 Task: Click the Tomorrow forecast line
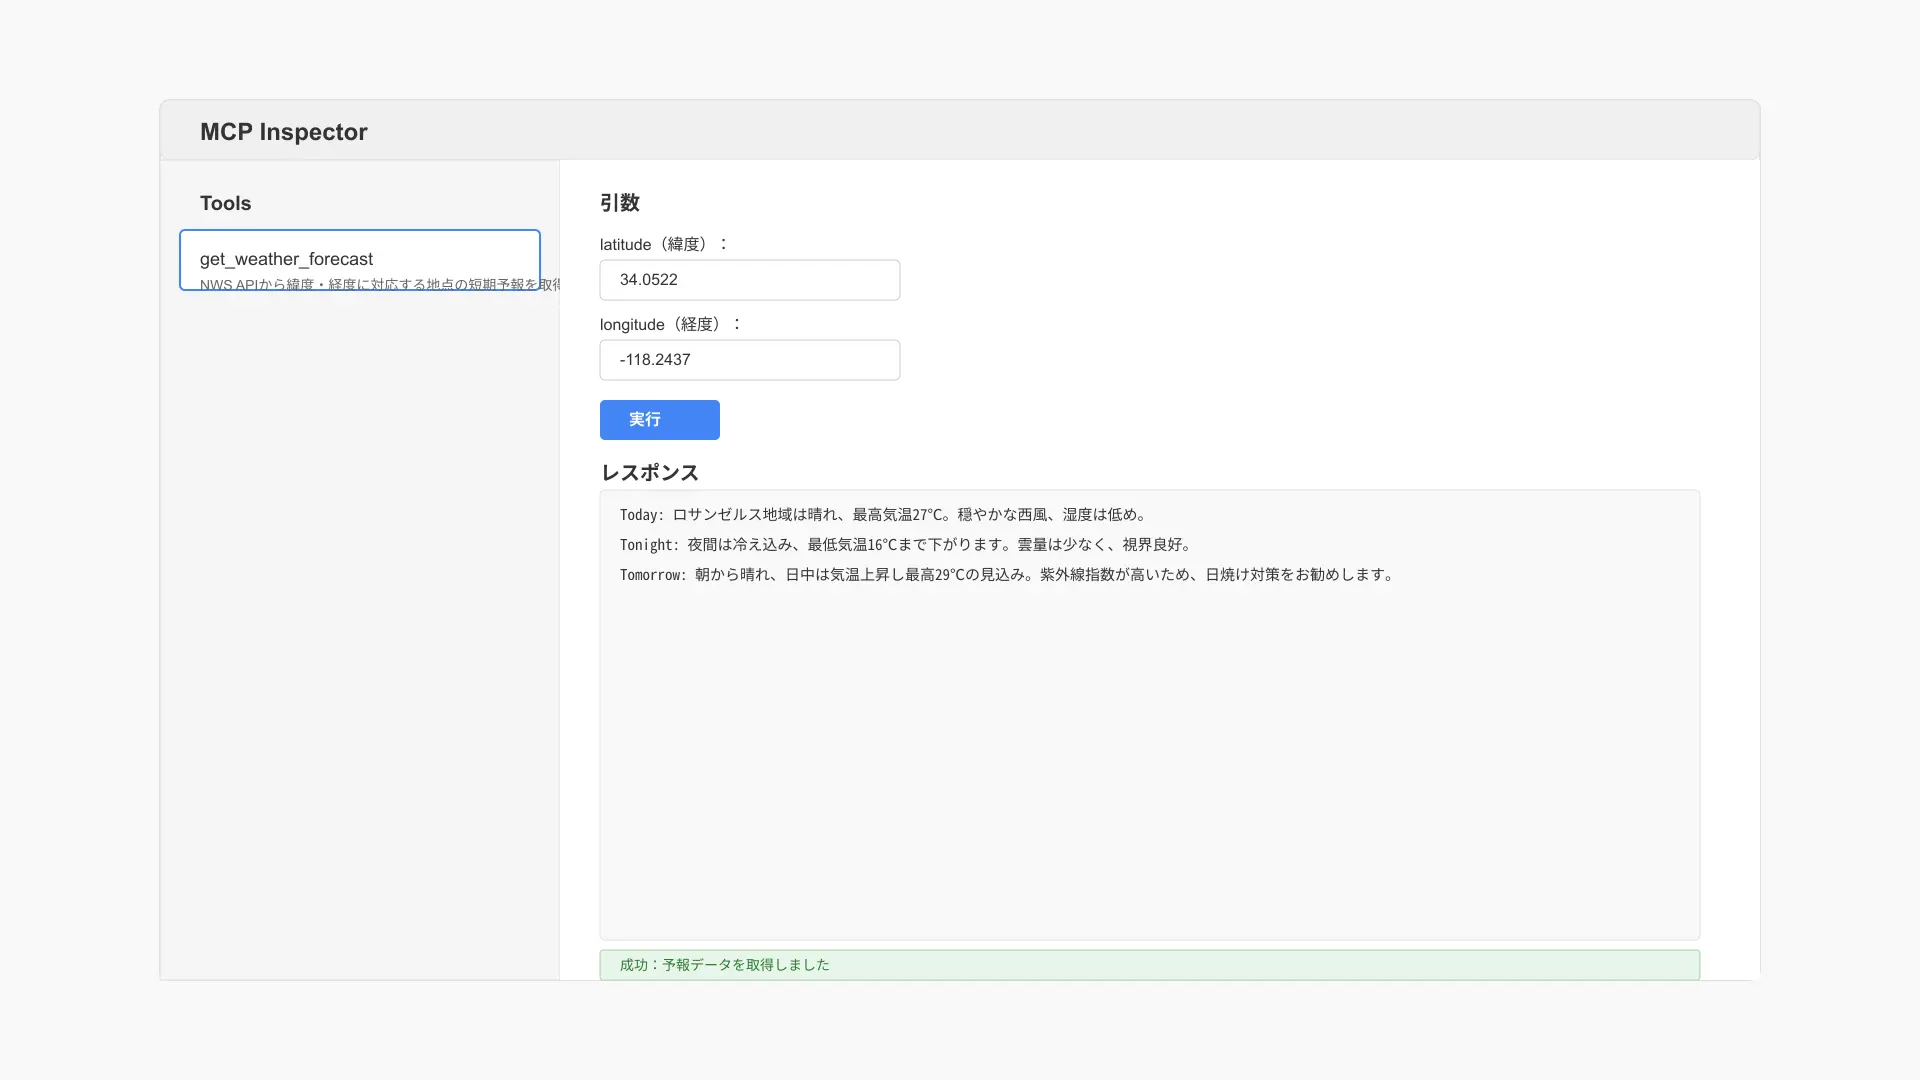click(1008, 575)
